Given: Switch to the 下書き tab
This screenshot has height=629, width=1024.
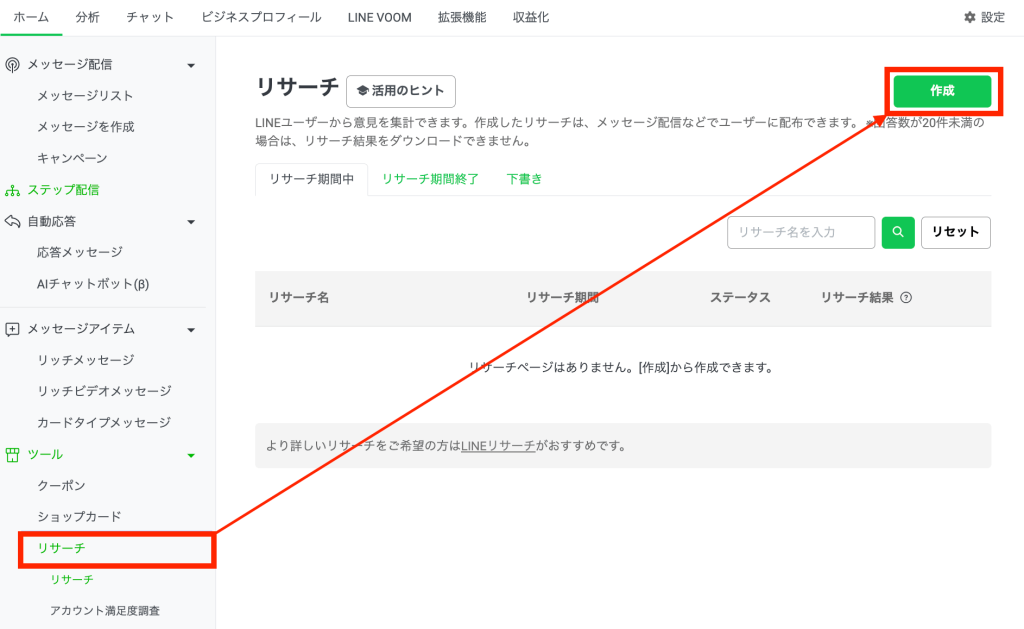Looking at the screenshot, I should click(524, 179).
